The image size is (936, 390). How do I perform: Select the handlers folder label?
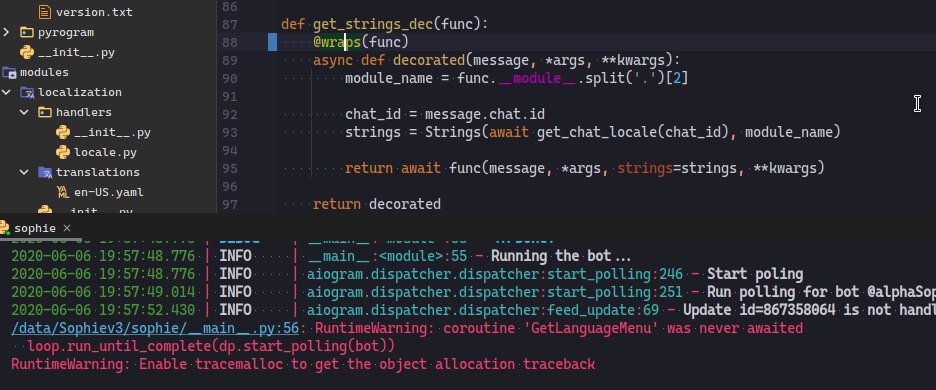(x=84, y=112)
